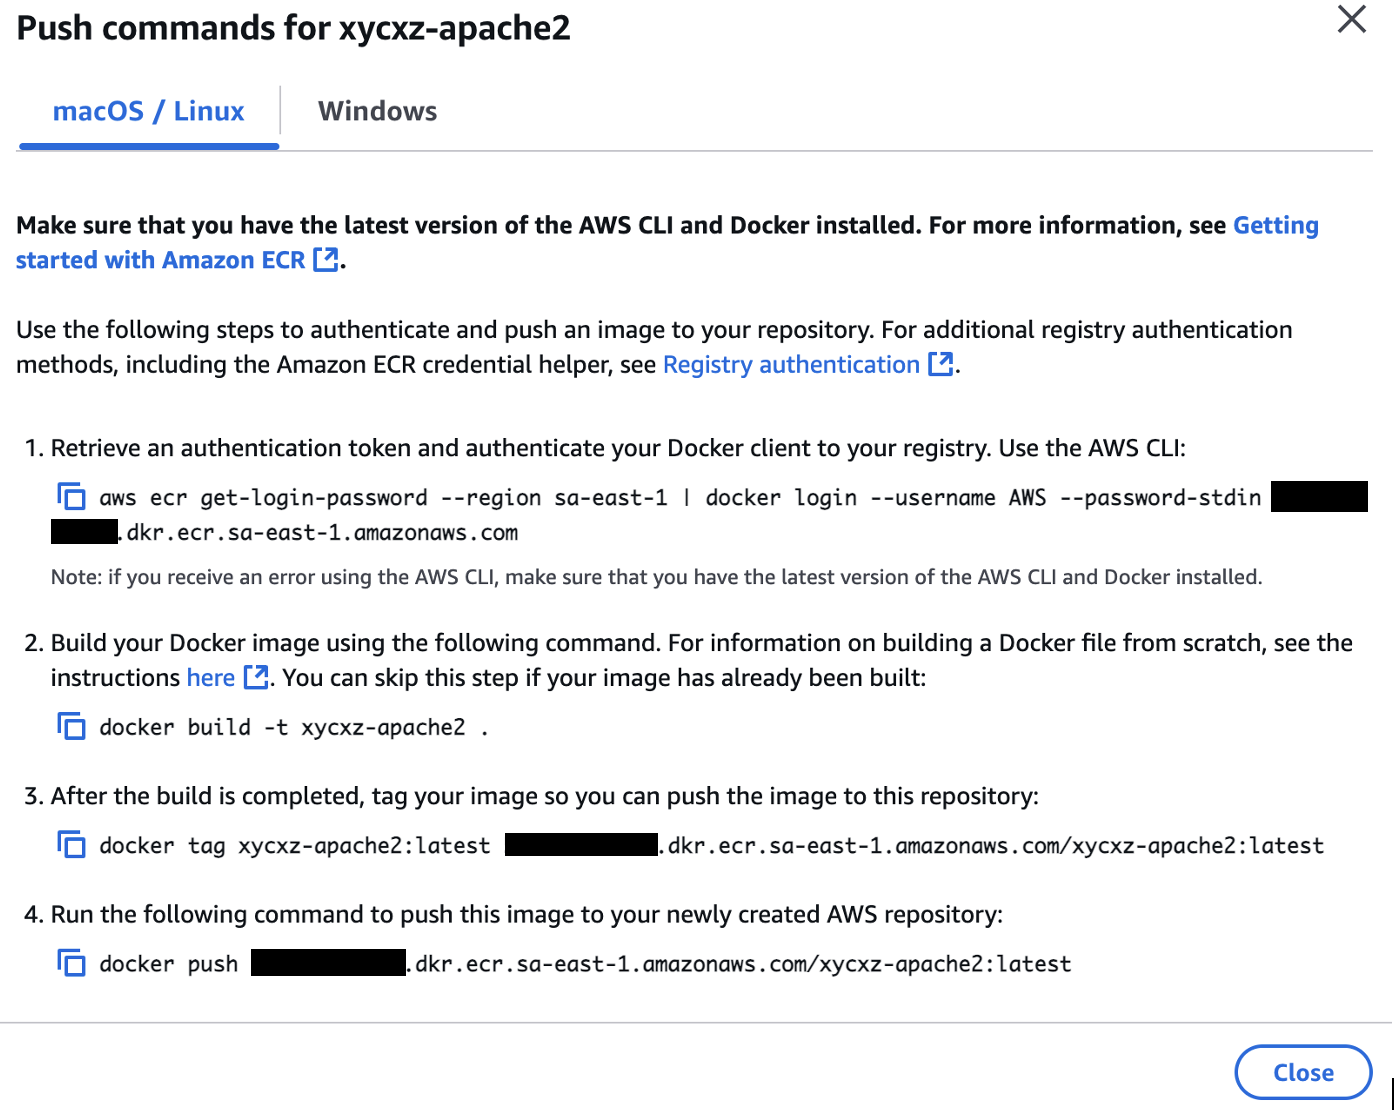
Task: Switch to the Windows tab
Action: tap(378, 111)
